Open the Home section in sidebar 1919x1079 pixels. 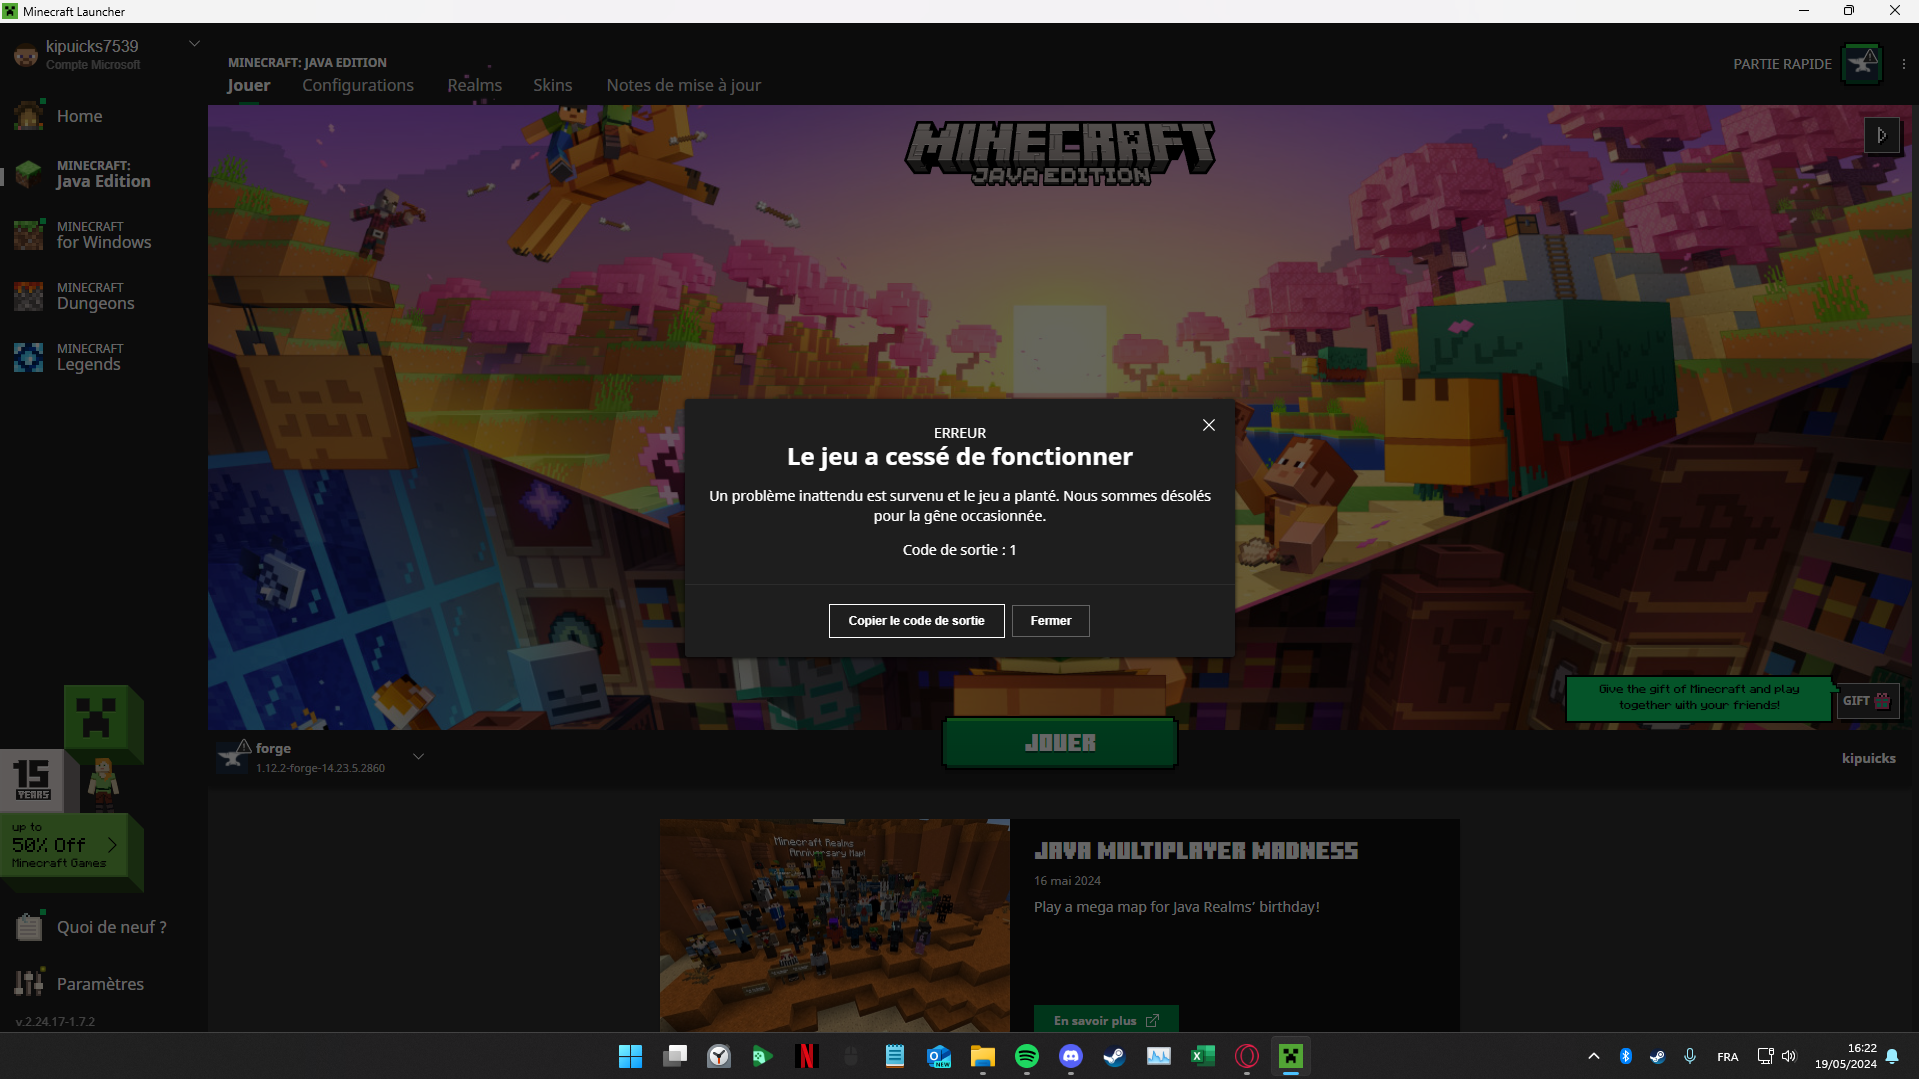click(80, 116)
